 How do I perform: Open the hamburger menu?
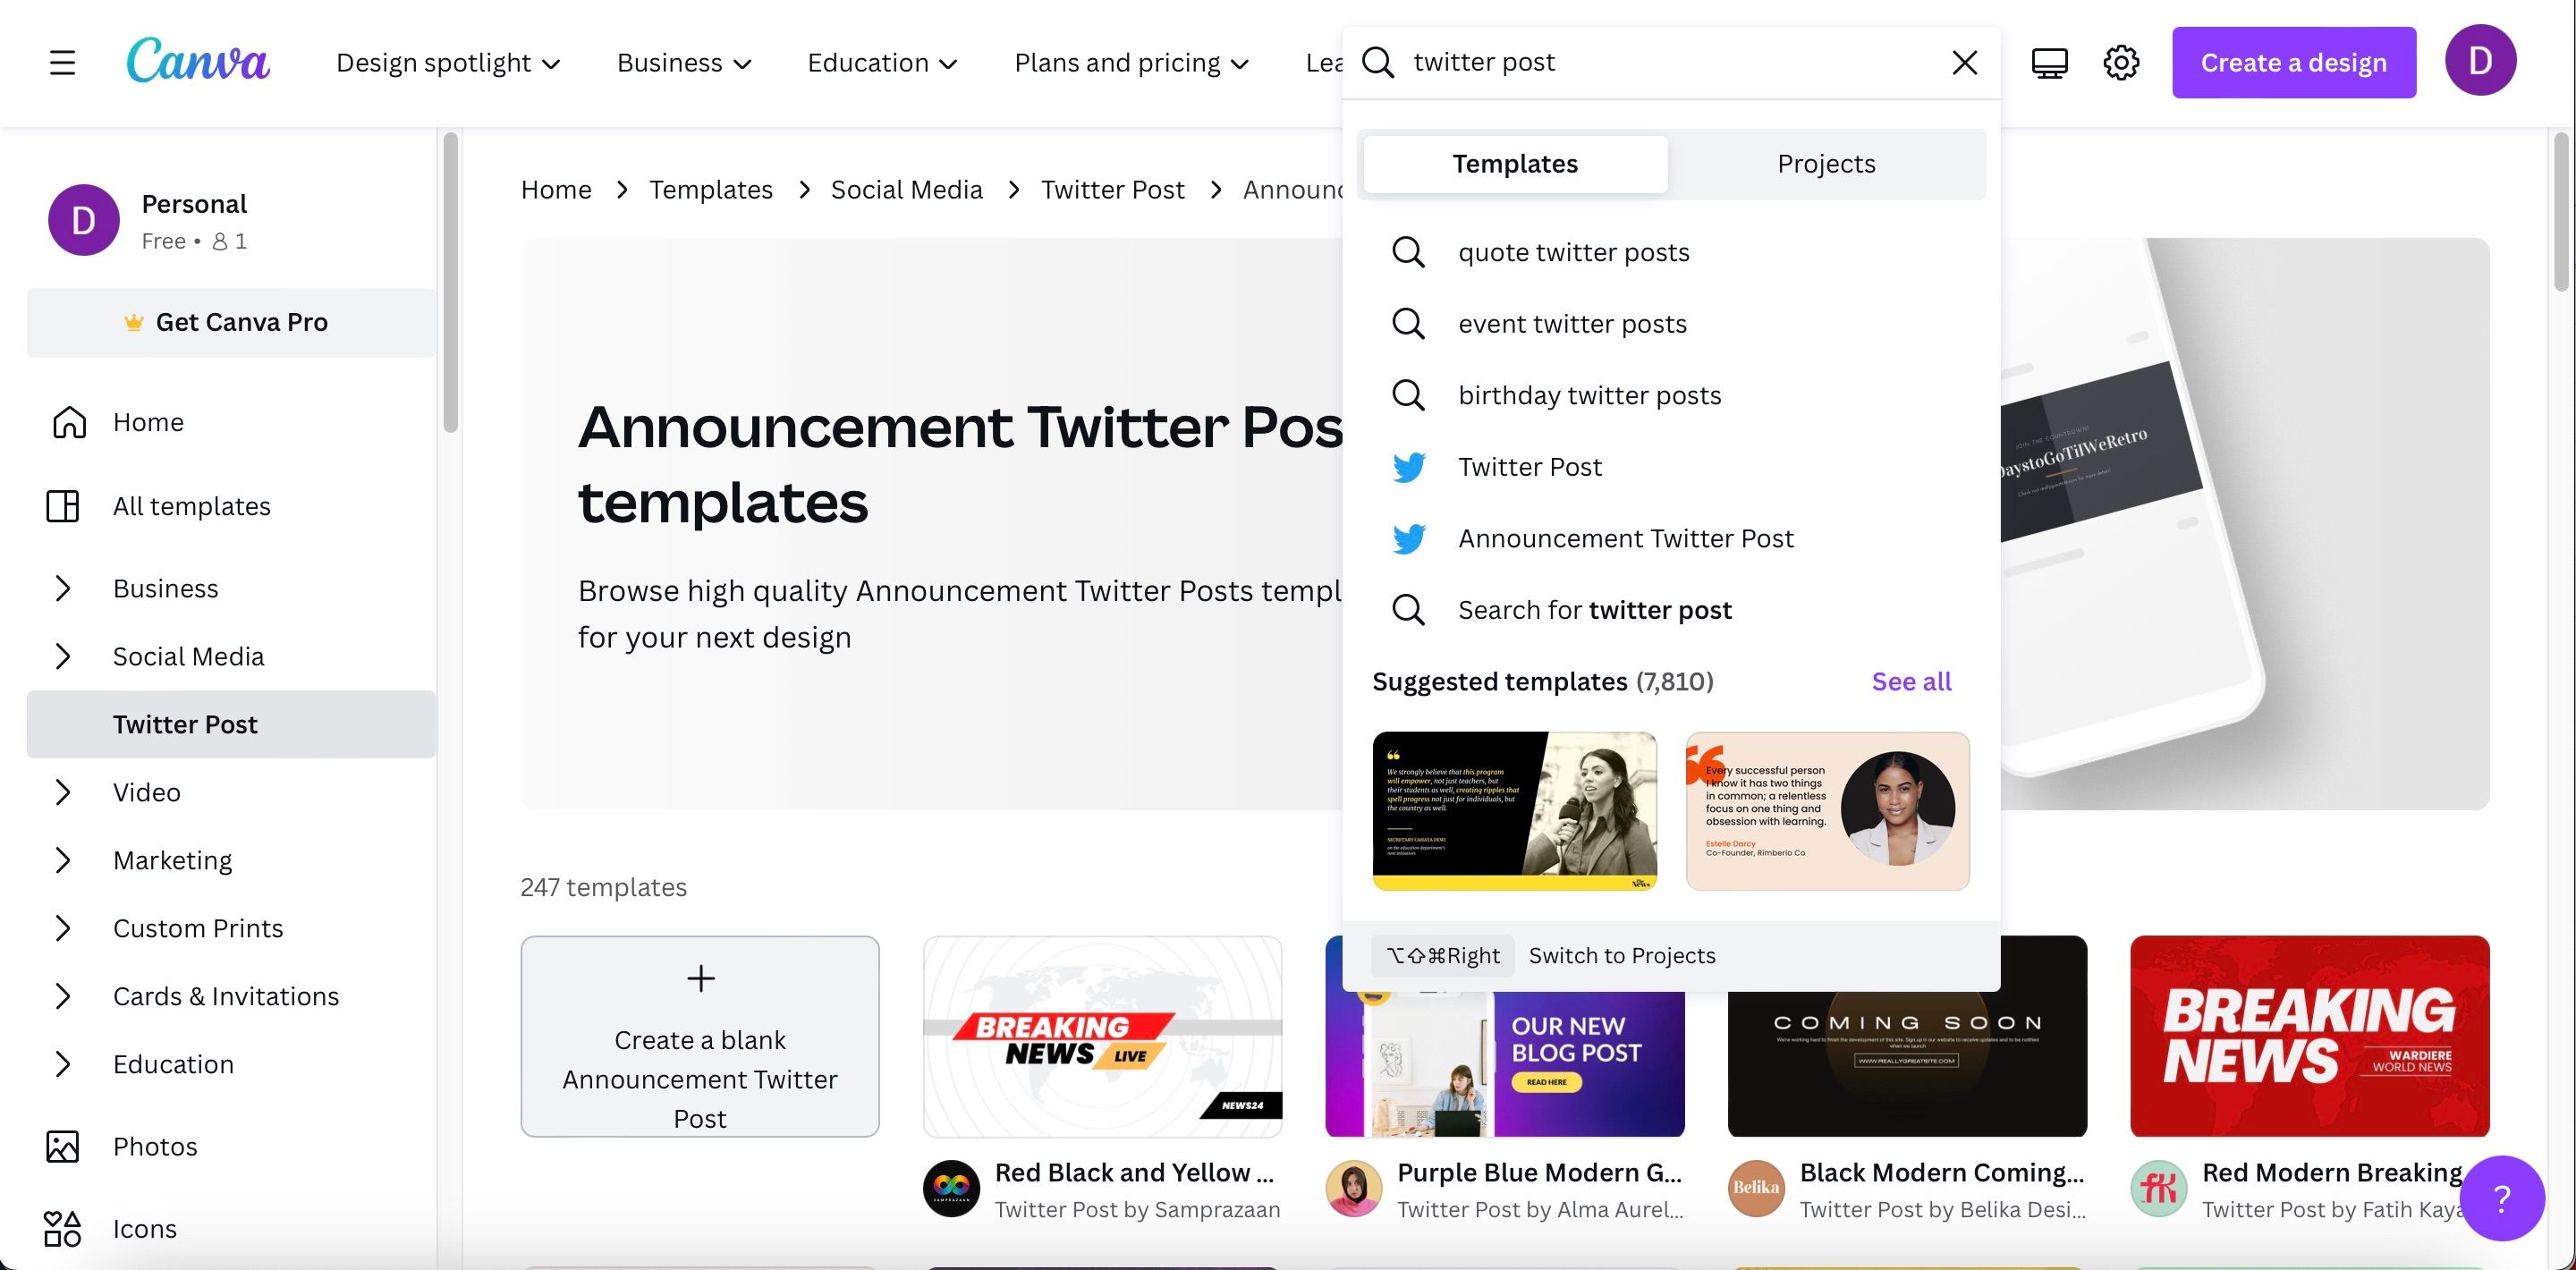tap(61, 62)
